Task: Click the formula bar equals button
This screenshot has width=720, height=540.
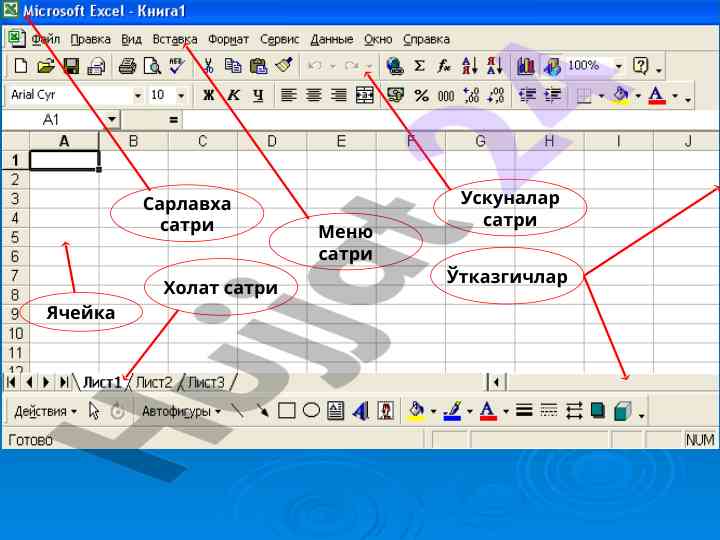Action: click(x=173, y=120)
